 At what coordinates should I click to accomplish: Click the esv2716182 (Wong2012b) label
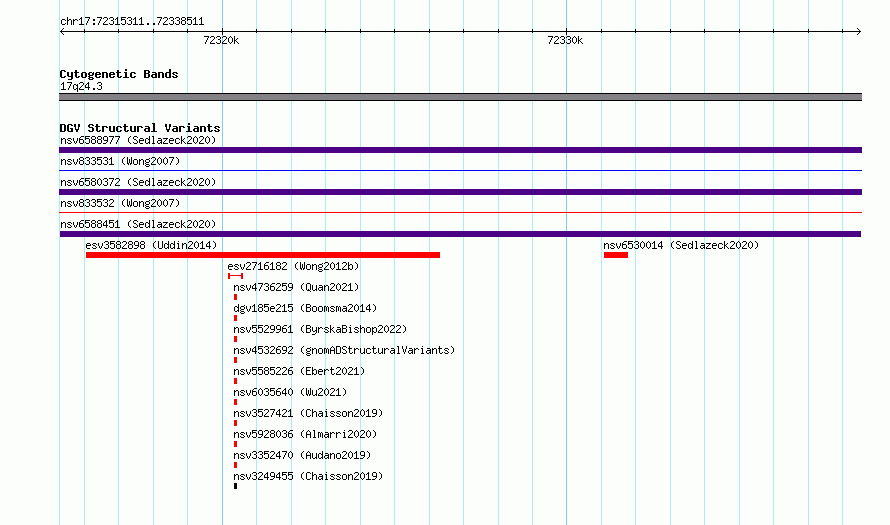293,266
